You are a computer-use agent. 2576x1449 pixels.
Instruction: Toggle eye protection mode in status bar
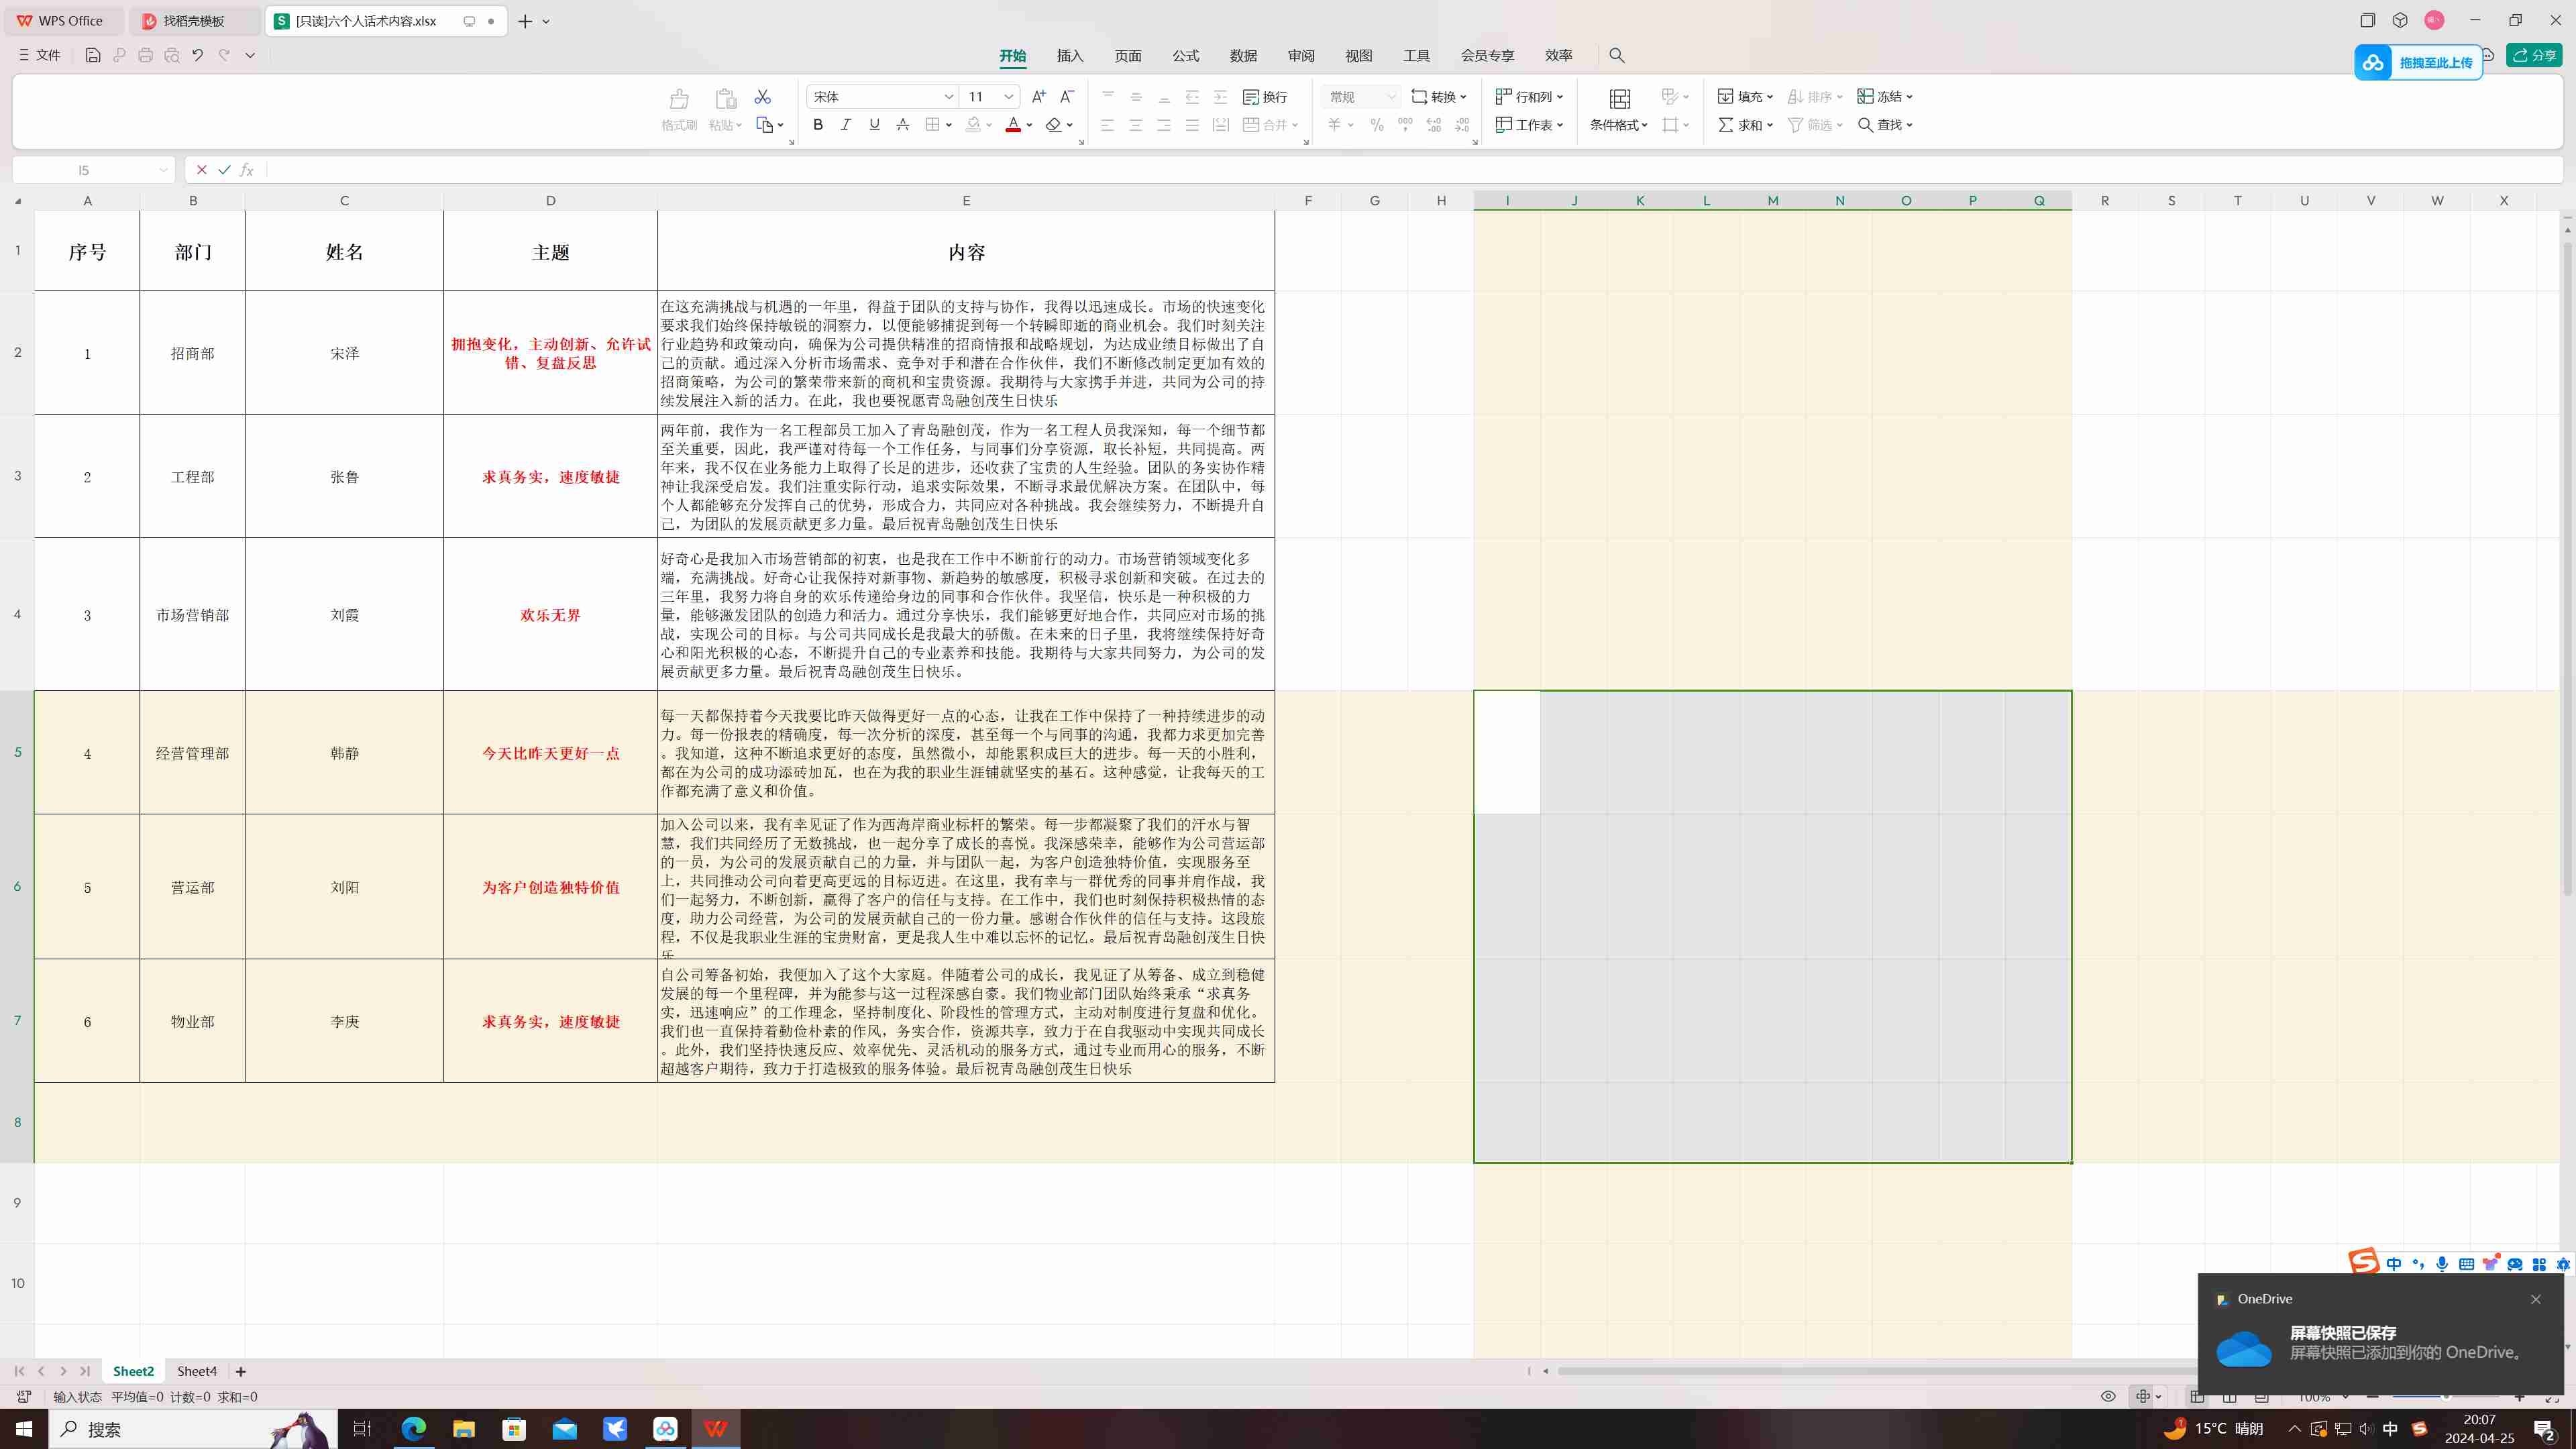click(2108, 1397)
